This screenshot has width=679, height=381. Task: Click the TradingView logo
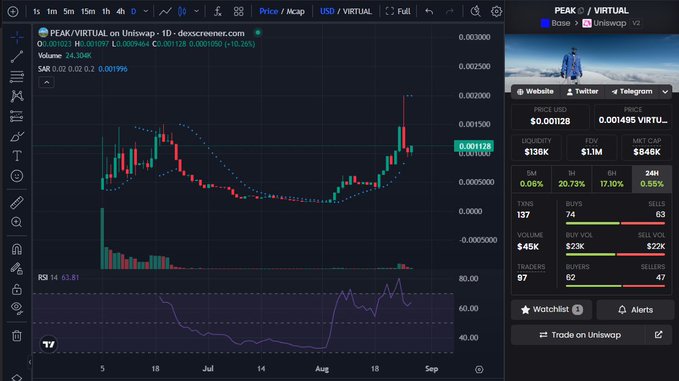point(48,344)
